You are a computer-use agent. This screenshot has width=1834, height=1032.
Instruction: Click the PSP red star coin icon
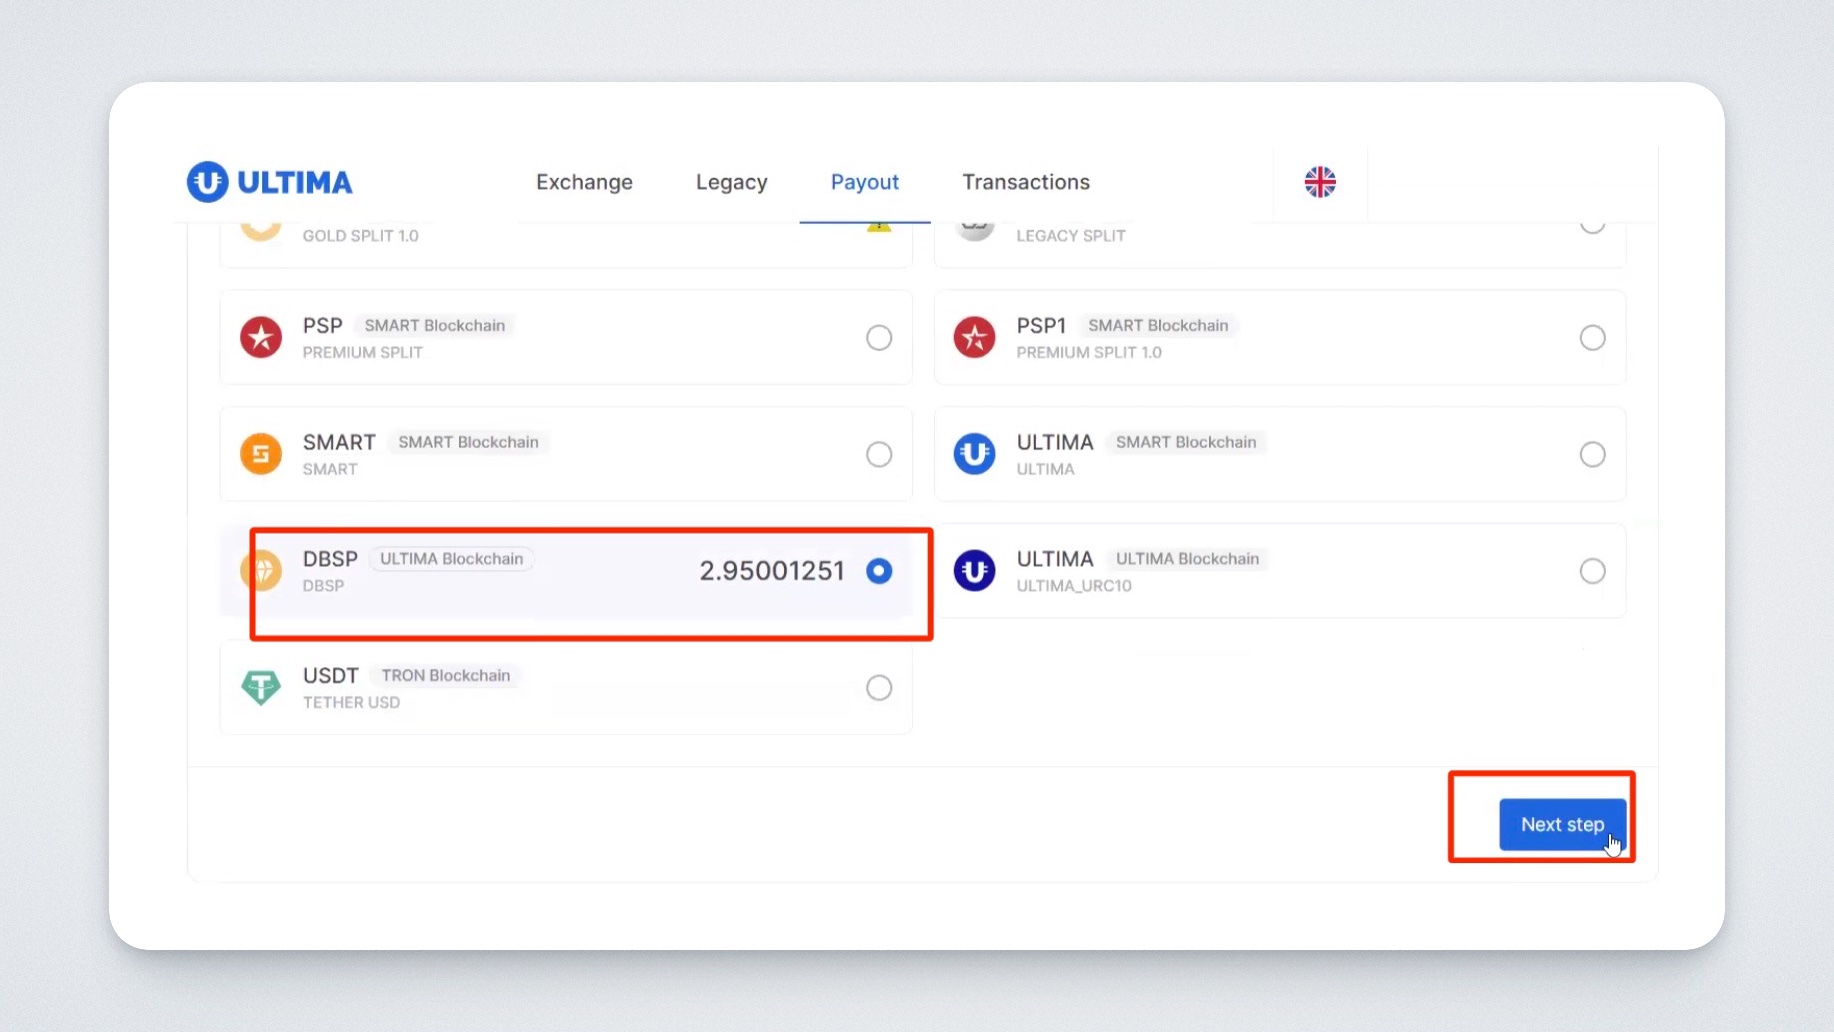point(261,338)
